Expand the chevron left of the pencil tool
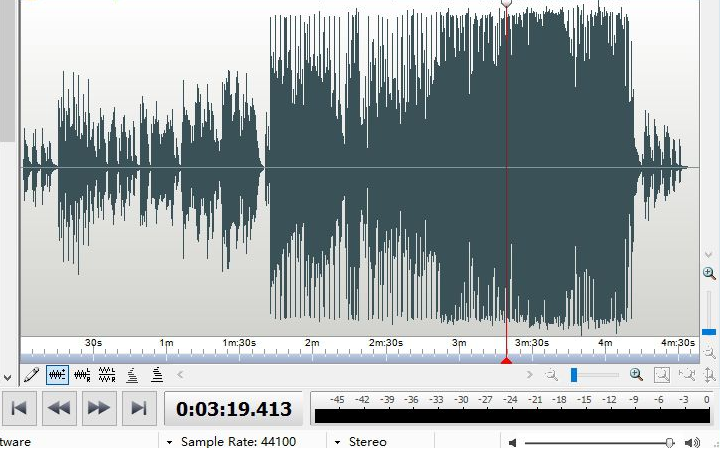This screenshot has height=449, width=720. (7, 378)
